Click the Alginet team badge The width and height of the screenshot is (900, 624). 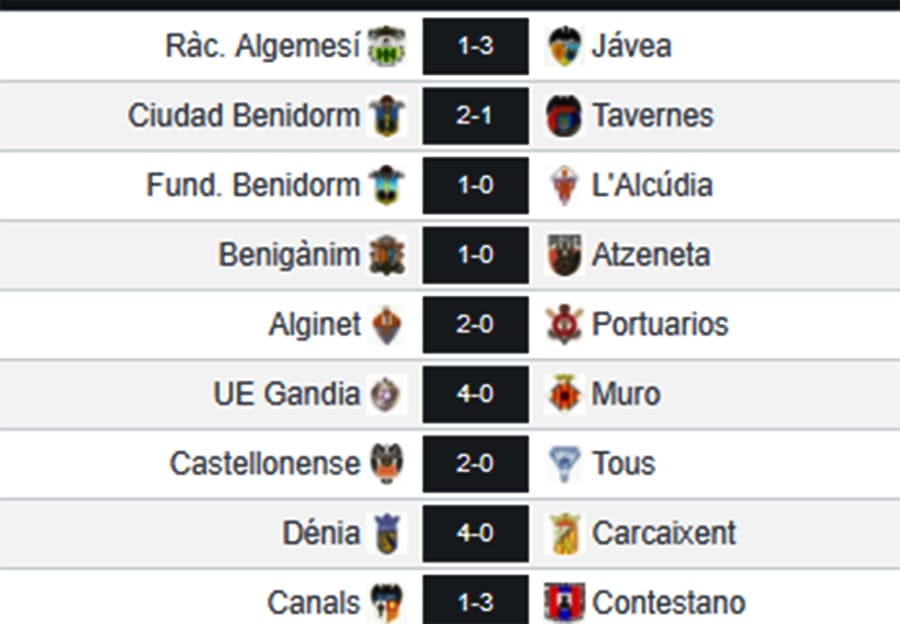tap(390, 324)
